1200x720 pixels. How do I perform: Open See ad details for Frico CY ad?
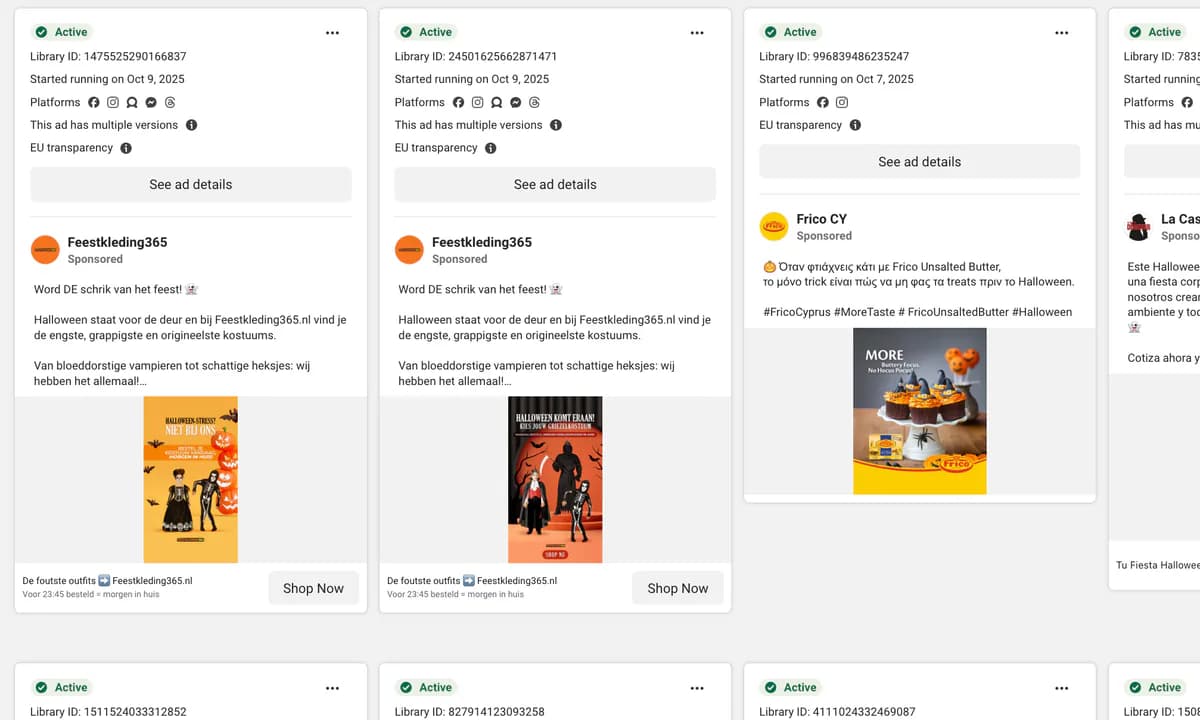tap(920, 161)
